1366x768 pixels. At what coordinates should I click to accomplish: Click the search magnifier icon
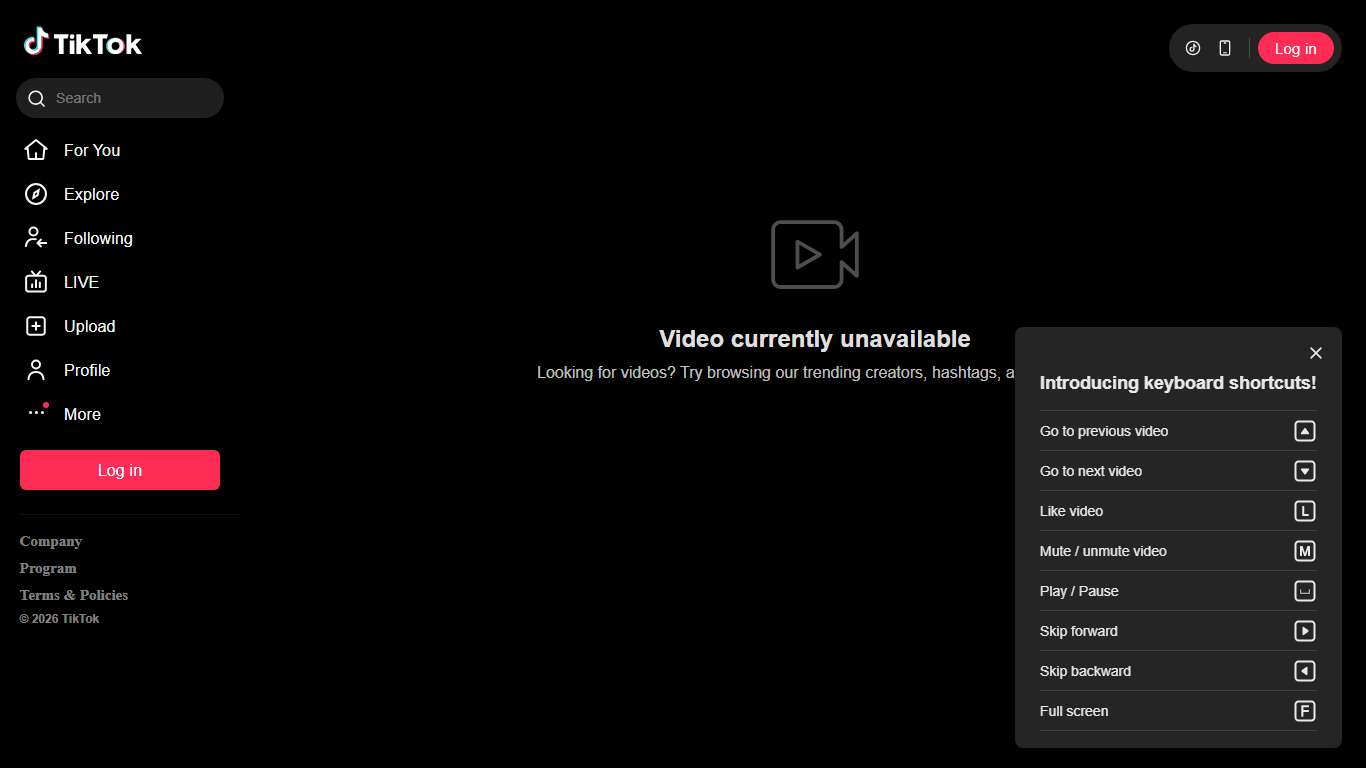[x=37, y=98]
